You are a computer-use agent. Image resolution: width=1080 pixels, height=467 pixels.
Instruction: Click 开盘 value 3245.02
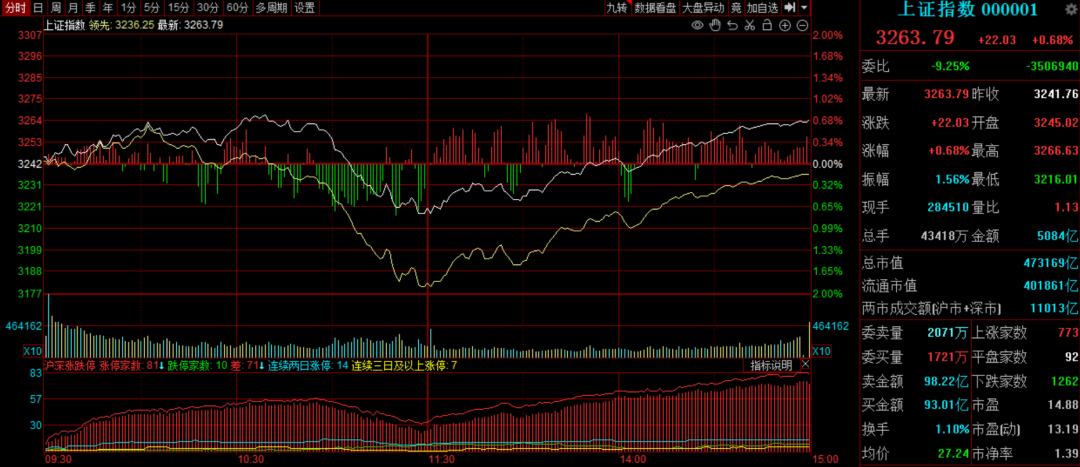point(1057,123)
